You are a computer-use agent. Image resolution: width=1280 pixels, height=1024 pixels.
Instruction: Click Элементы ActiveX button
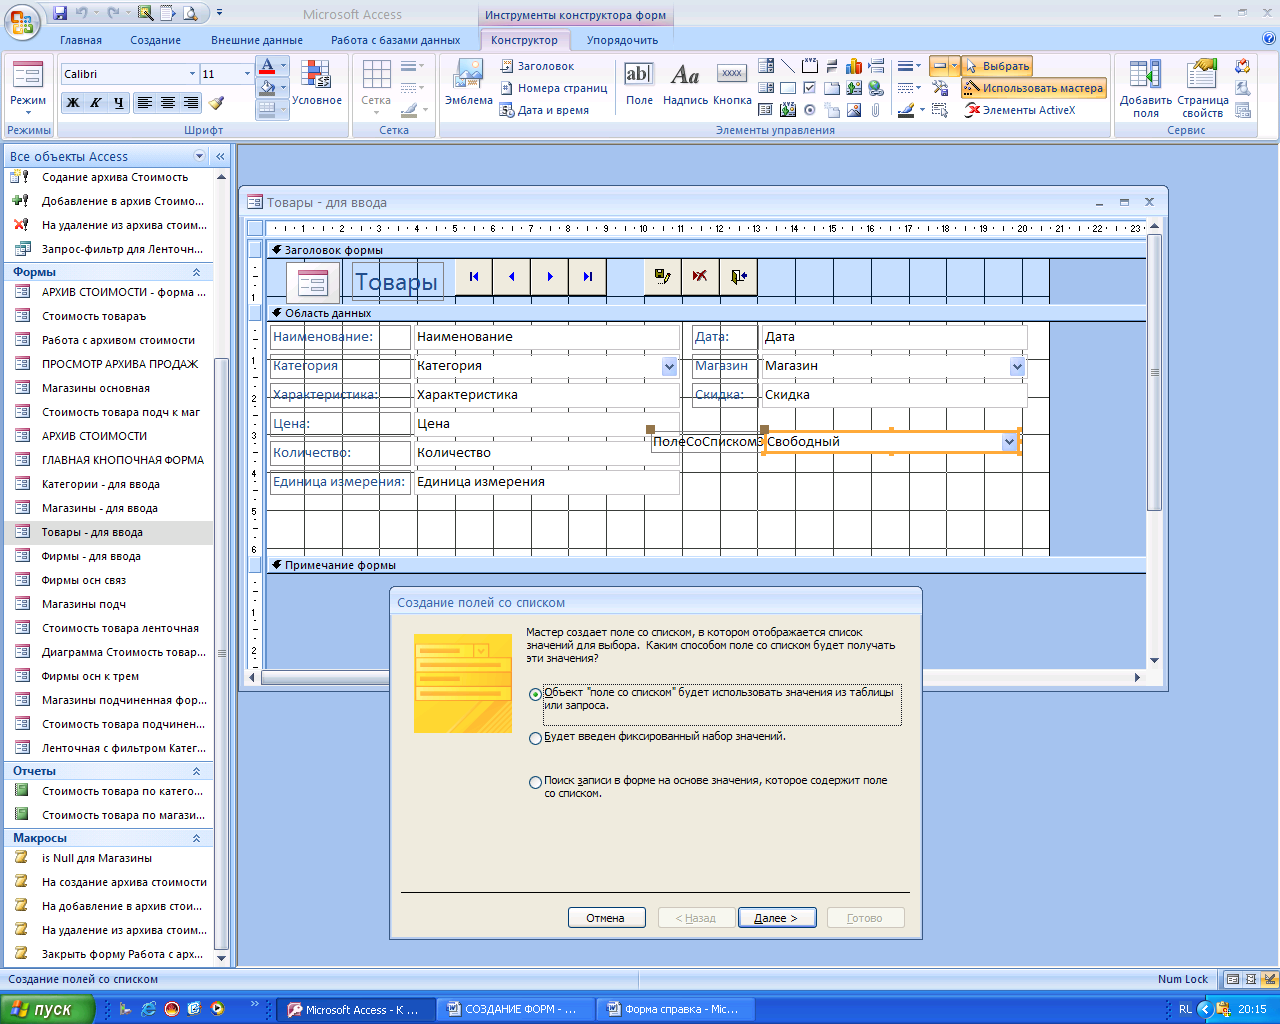click(1020, 110)
